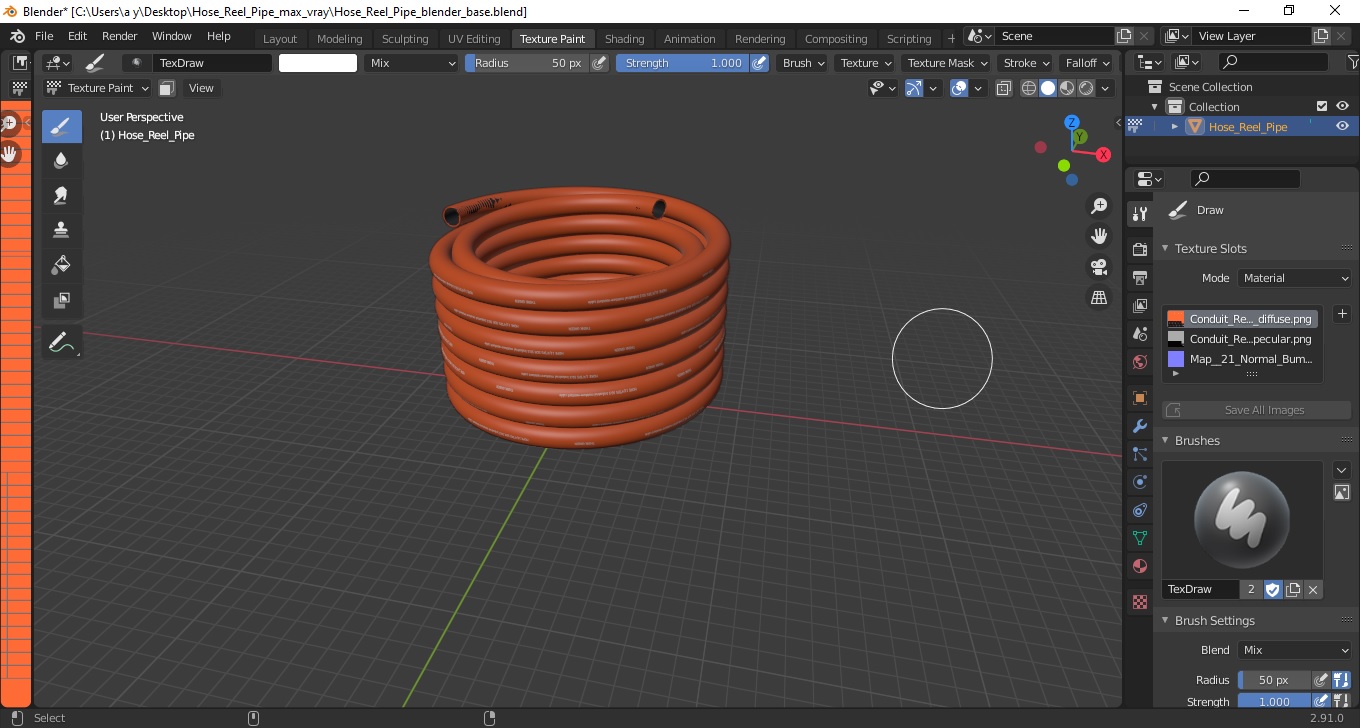Click the zoom magnifier viewport icon
The image size is (1360, 728).
(1099, 206)
